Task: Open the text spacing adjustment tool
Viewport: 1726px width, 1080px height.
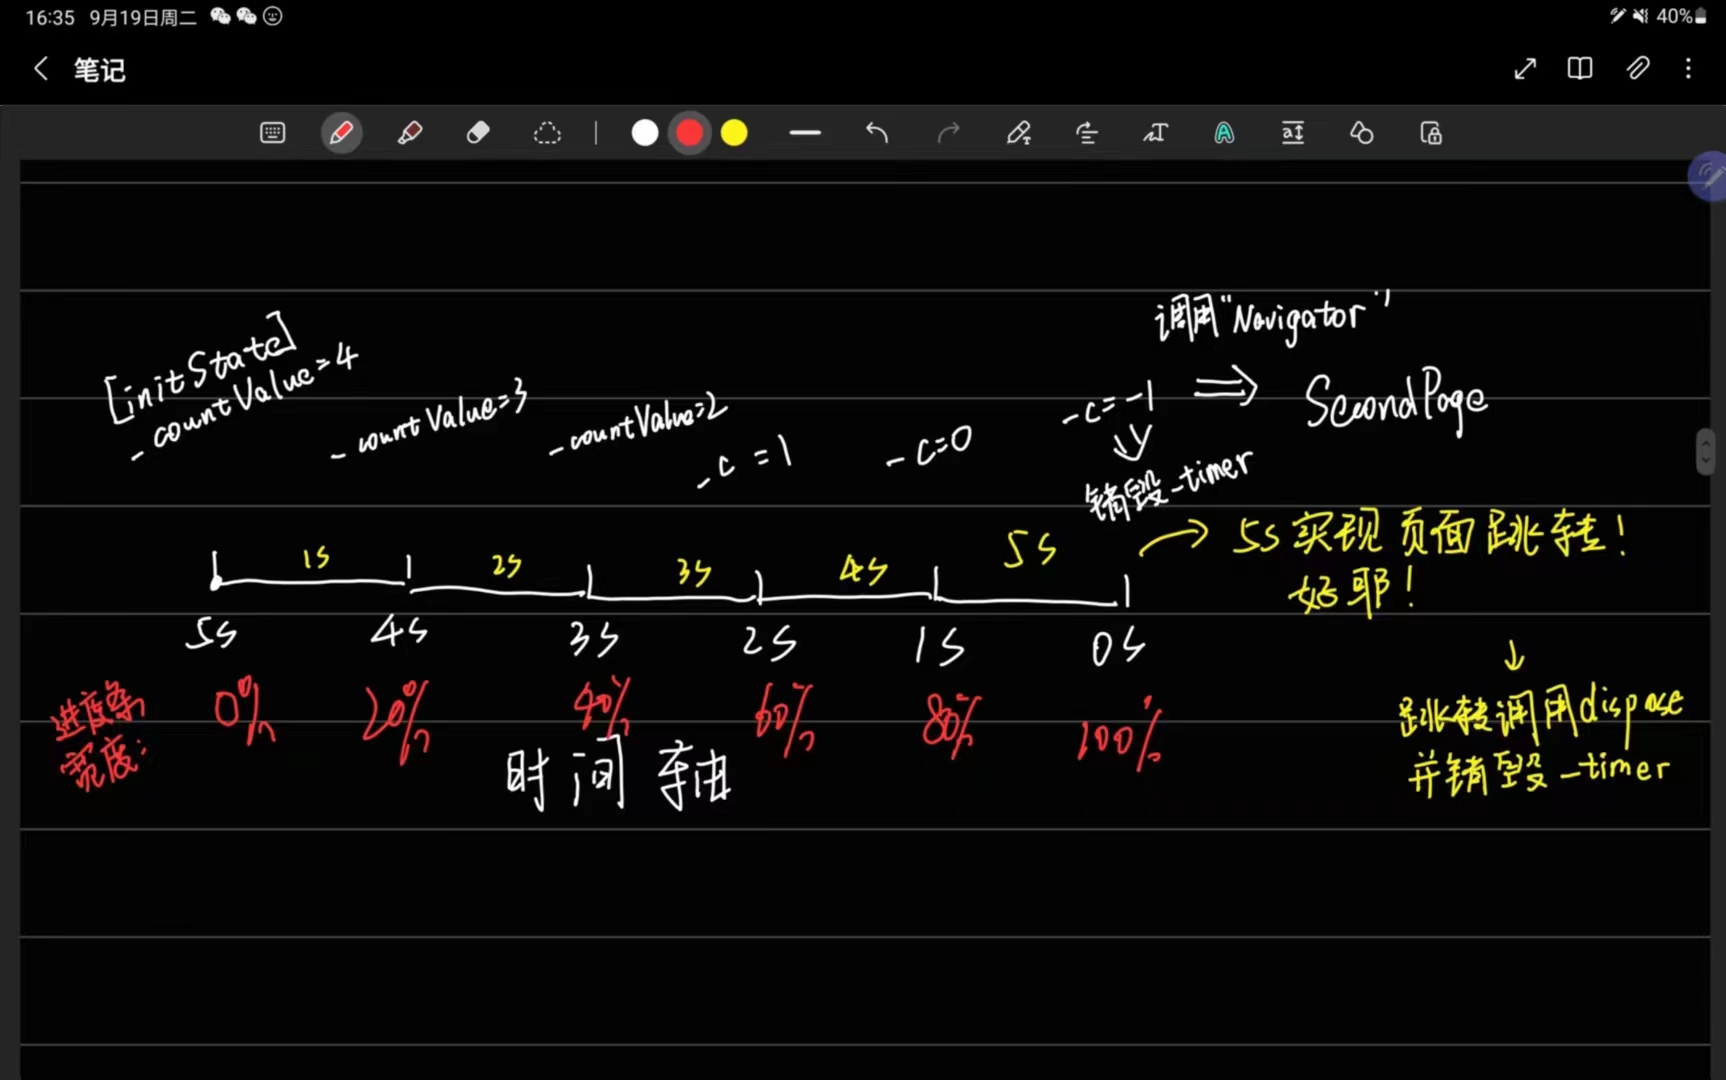Action: pos(1293,133)
